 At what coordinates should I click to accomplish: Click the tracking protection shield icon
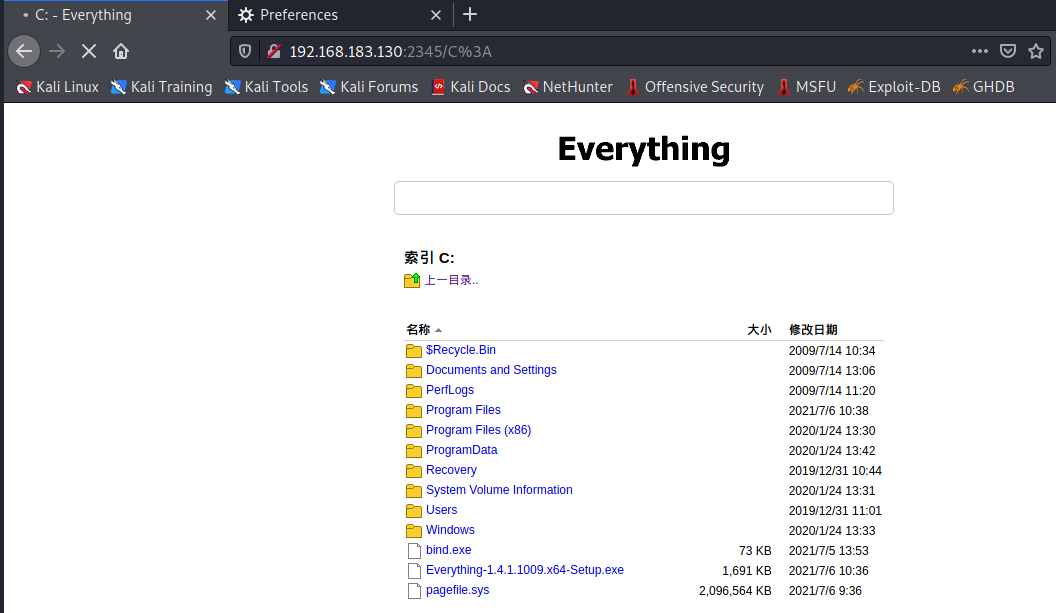tap(244, 50)
